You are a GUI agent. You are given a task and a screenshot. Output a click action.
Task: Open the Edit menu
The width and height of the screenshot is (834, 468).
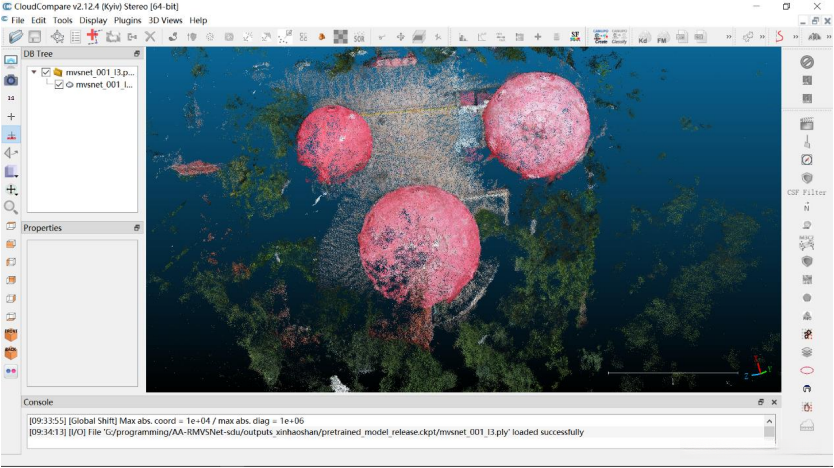(x=38, y=20)
